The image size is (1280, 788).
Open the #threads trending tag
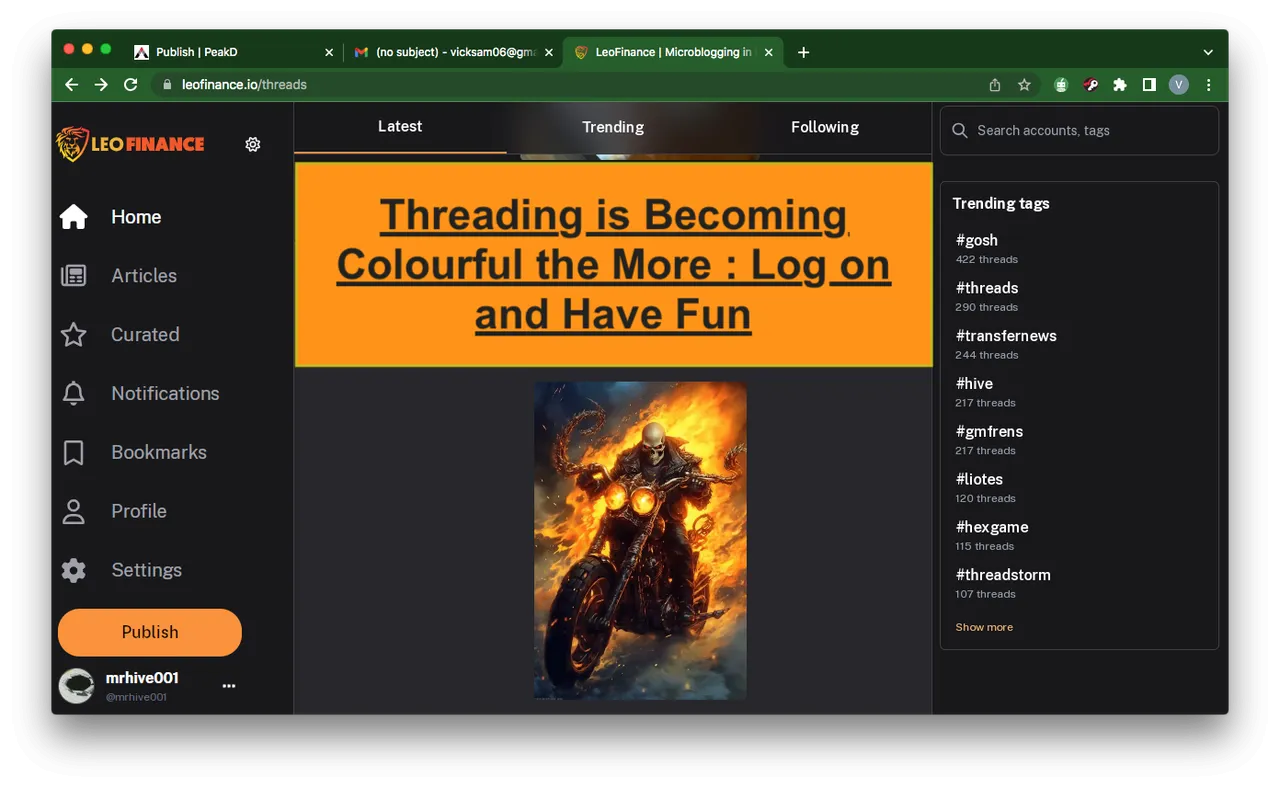[987, 288]
